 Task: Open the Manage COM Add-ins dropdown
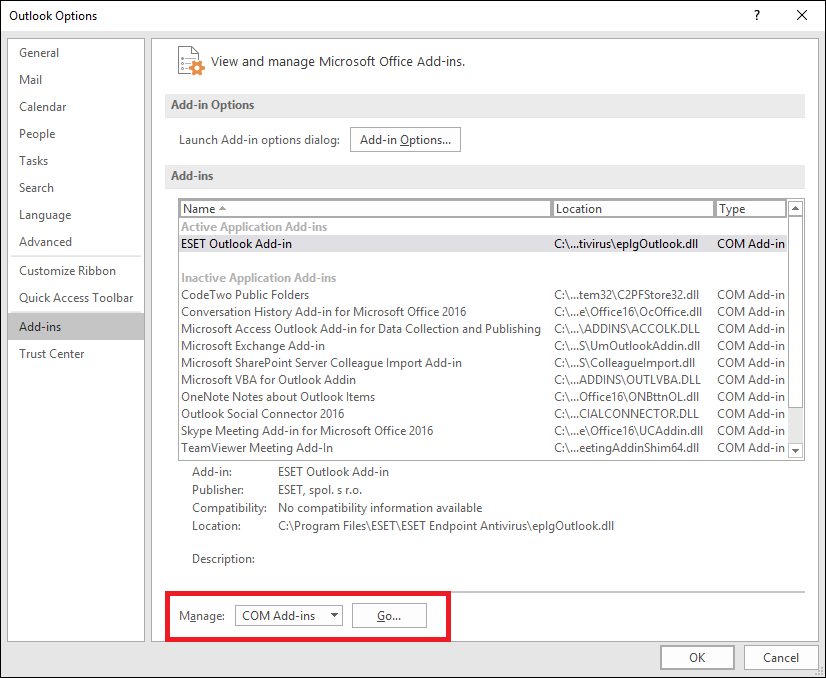(289, 615)
